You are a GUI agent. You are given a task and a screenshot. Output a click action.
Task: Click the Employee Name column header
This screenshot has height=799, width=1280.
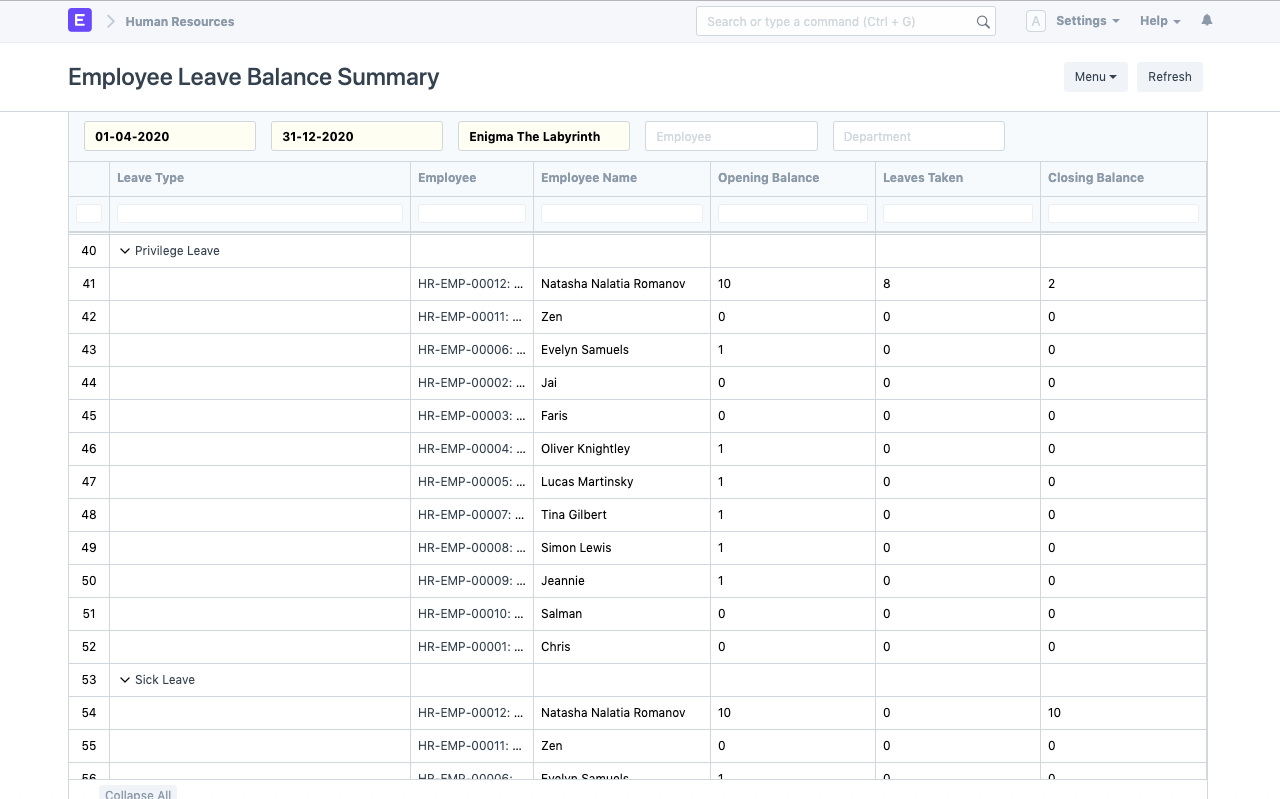[622, 178]
